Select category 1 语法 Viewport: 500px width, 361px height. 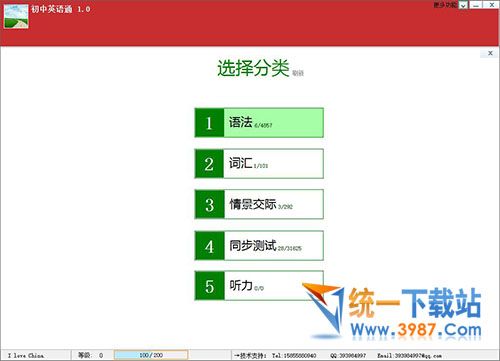click(259, 122)
